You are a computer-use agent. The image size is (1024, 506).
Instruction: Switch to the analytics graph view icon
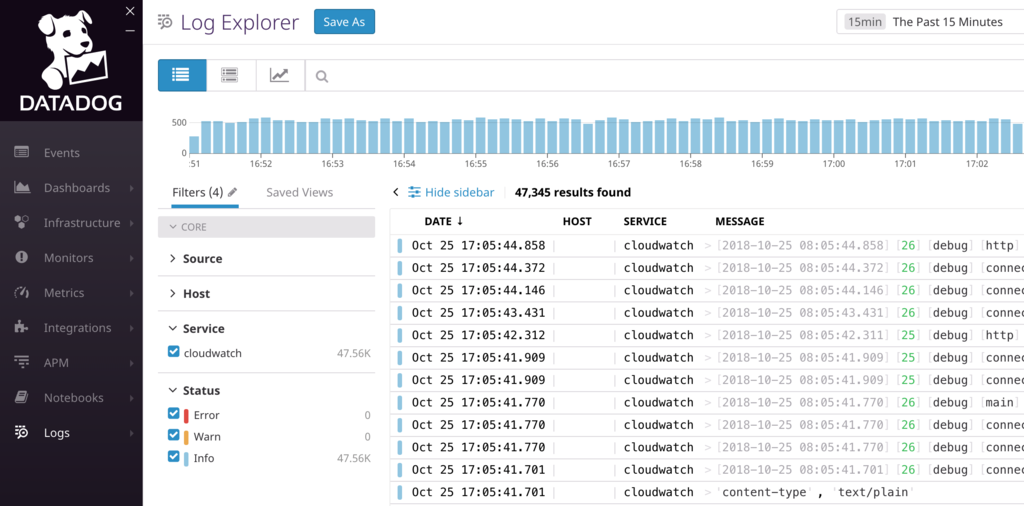(x=280, y=75)
